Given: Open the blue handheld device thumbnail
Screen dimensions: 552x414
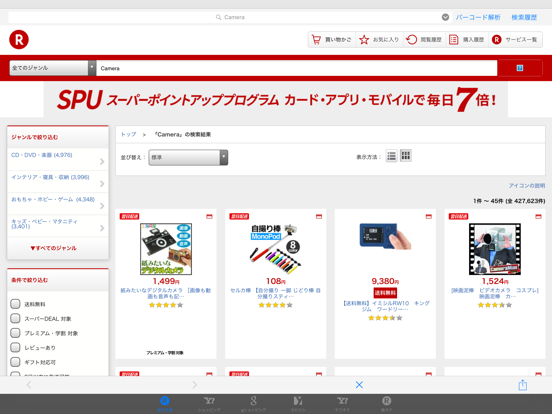Looking at the screenshot, I should (385, 236).
